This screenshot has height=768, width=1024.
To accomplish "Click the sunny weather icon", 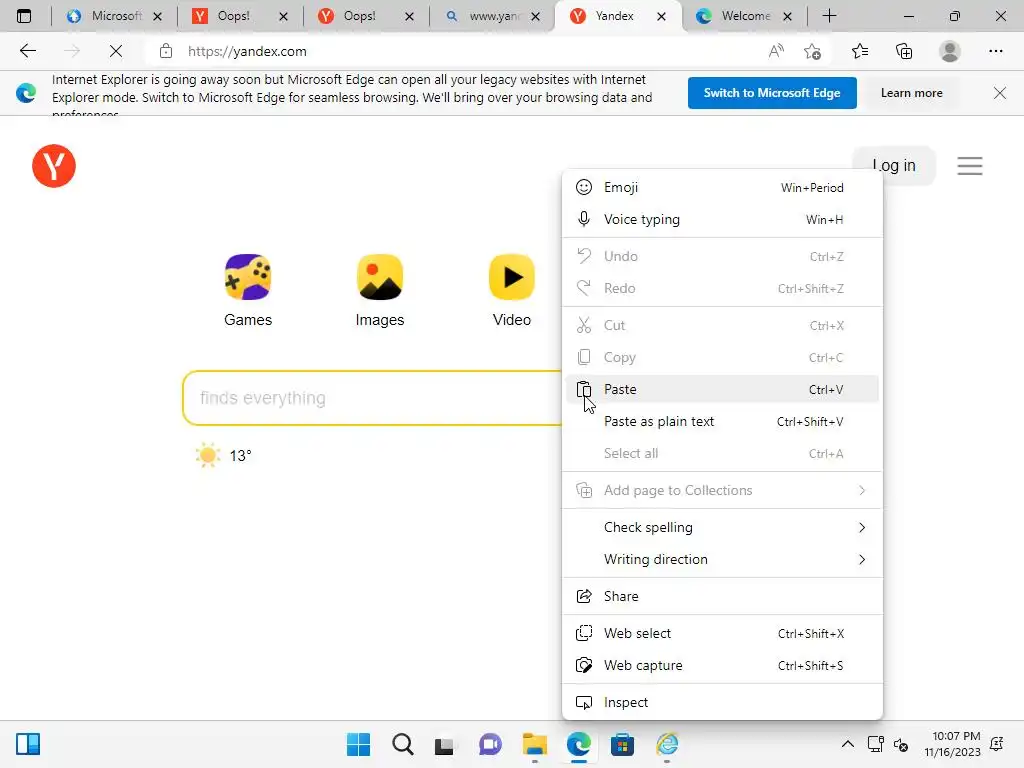I will (x=208, y=455).
